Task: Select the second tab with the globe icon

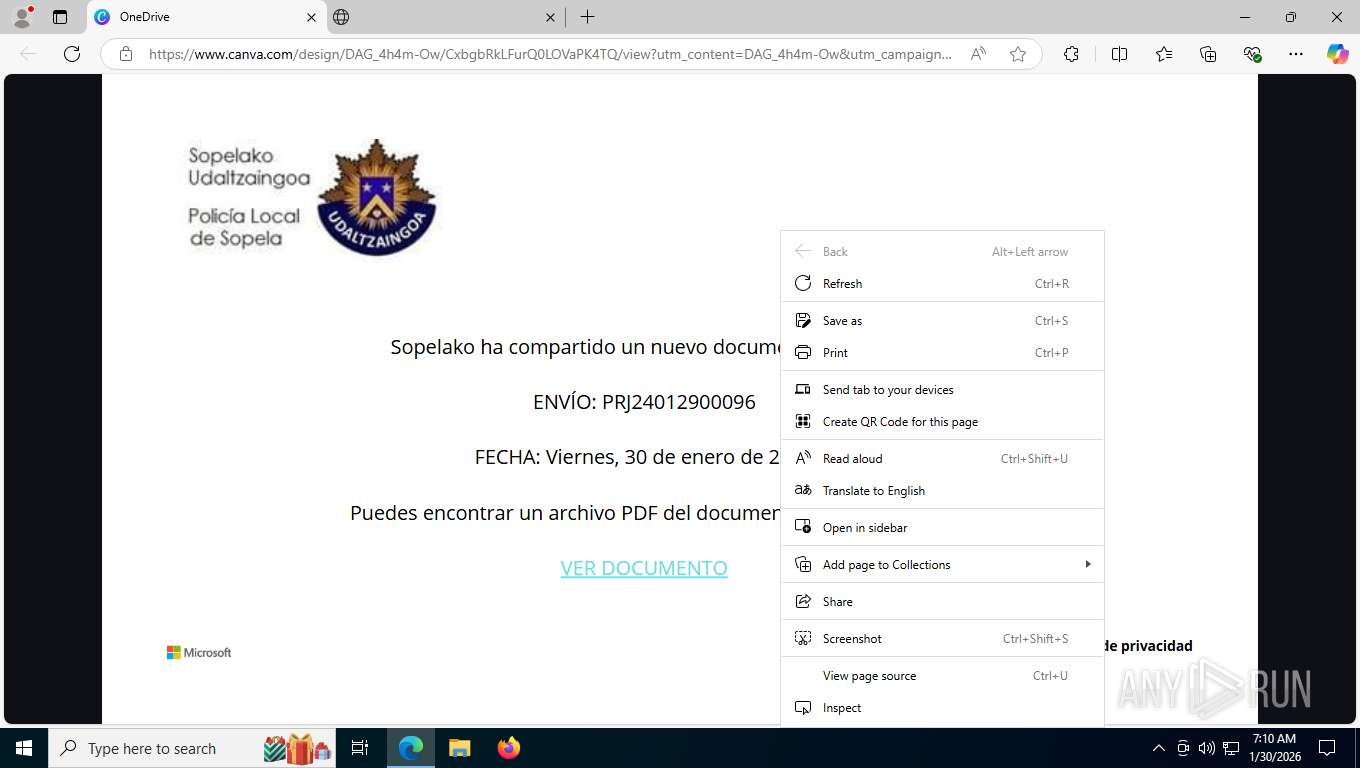Action: [x=445, y=17]
